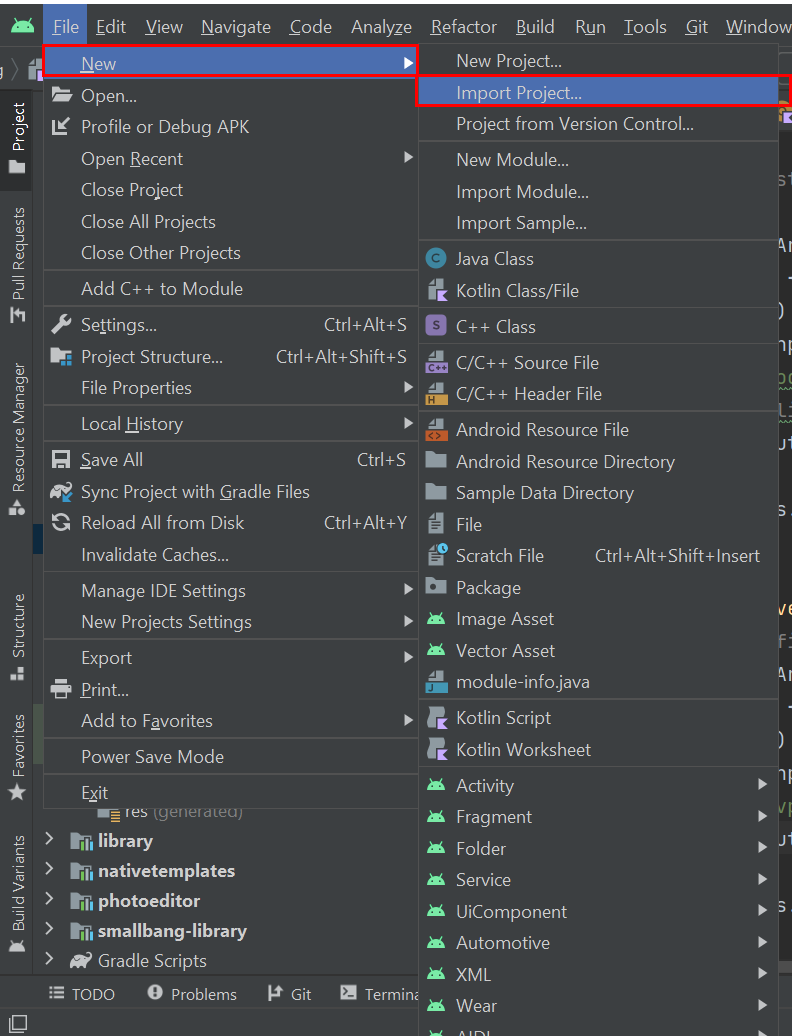Screen dimensions: 792x1036
Task: Open the Problems tool window
Action: [192, 994]
